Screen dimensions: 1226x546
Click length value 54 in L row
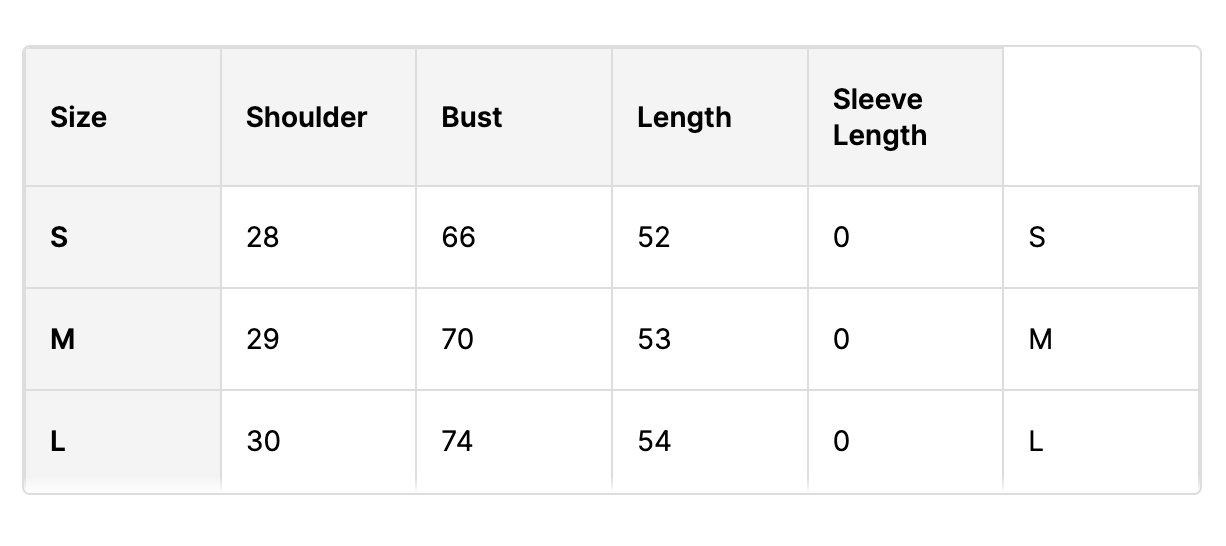pos(654,442)
